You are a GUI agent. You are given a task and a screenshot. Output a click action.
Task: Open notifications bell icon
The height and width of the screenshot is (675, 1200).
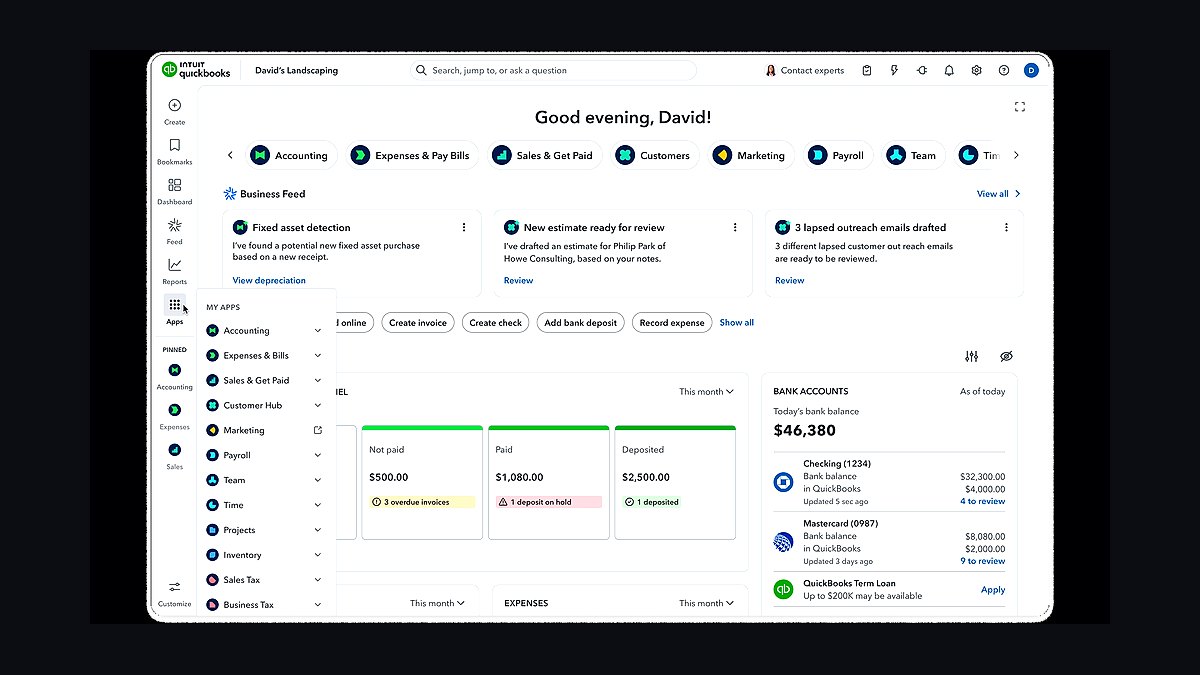coord(949,71)
